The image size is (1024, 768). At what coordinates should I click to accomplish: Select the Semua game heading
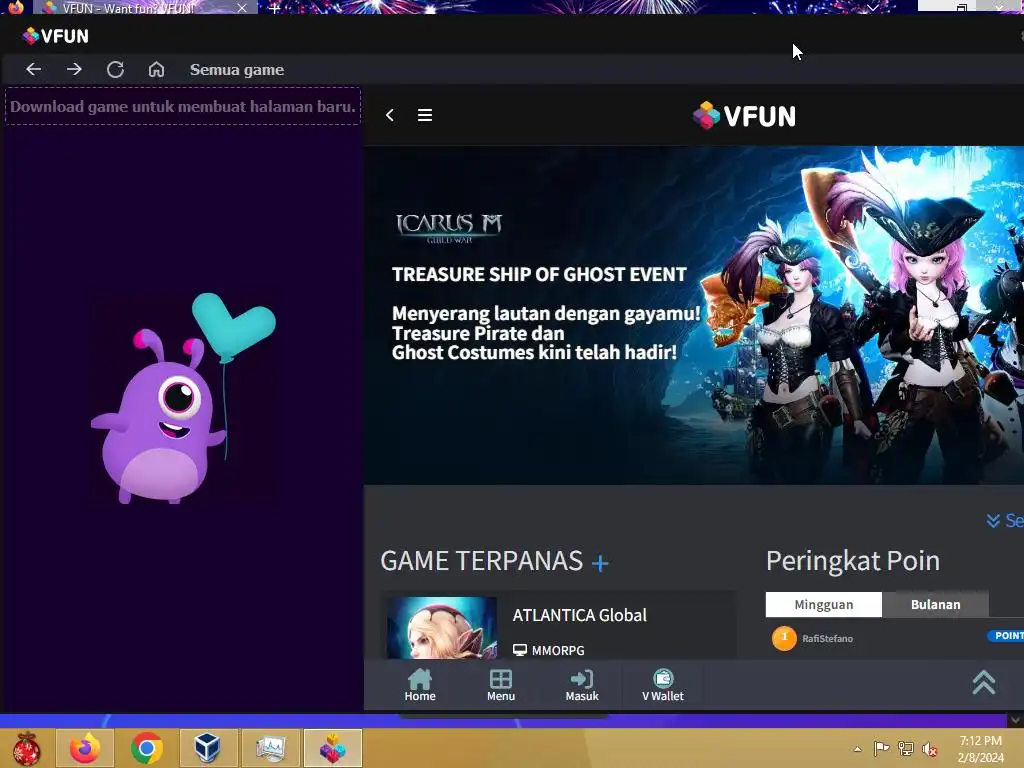tap(237, 70)
